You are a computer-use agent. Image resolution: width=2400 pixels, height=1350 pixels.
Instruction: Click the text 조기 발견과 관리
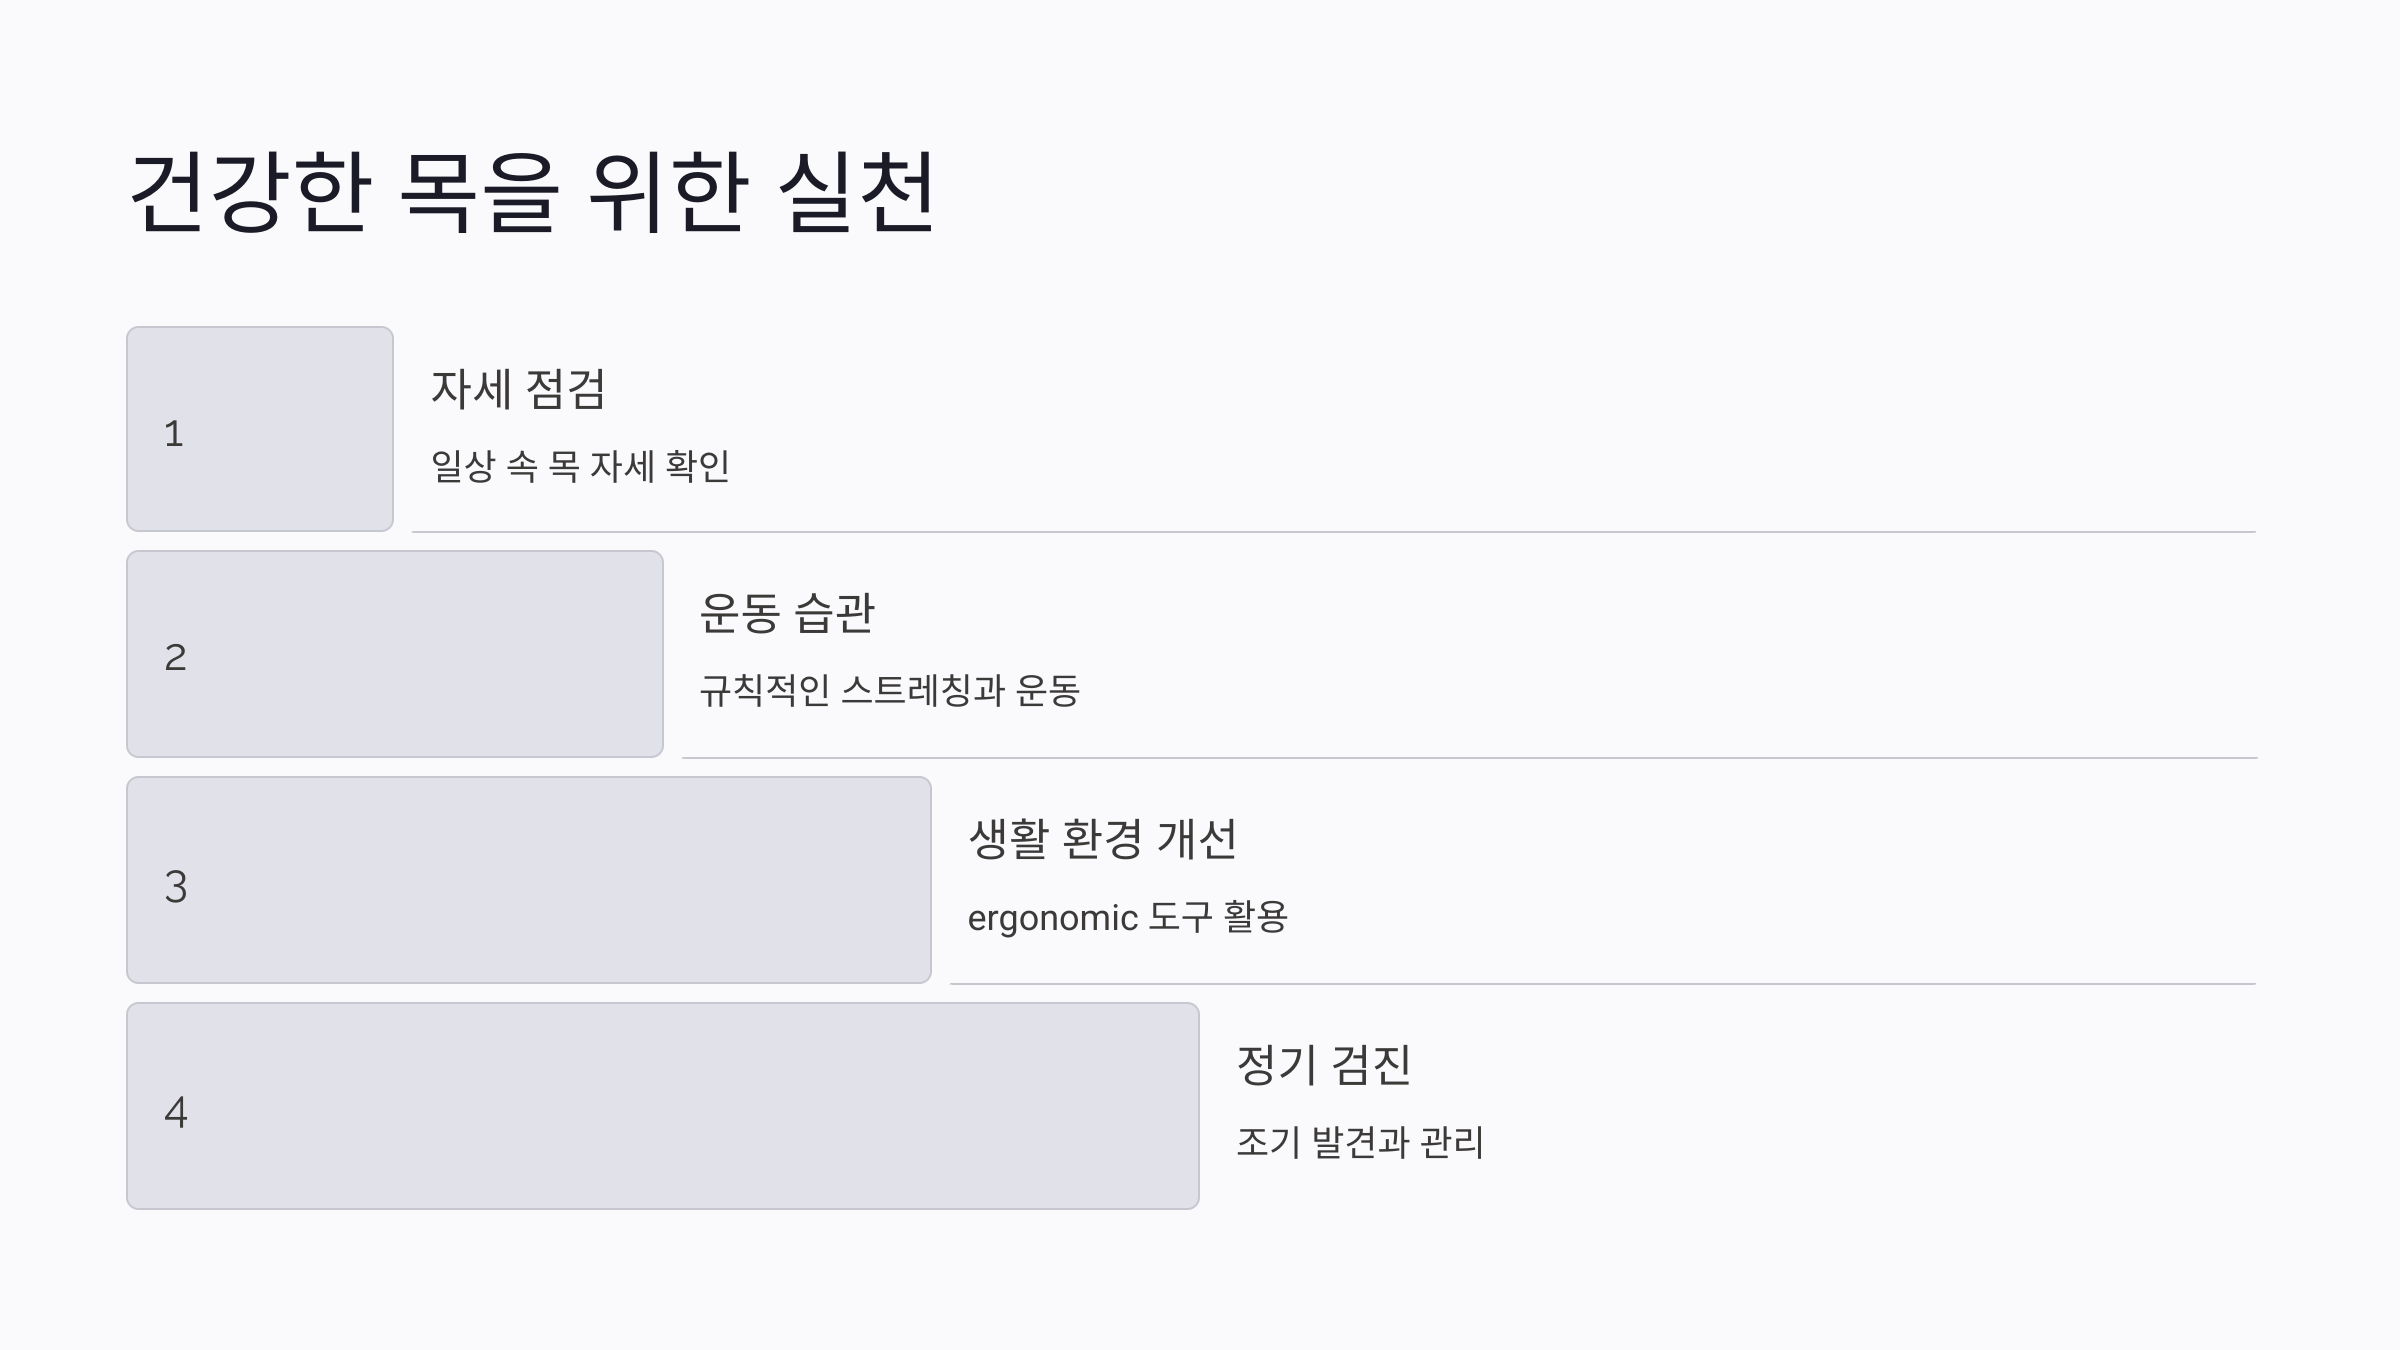1360,1143
